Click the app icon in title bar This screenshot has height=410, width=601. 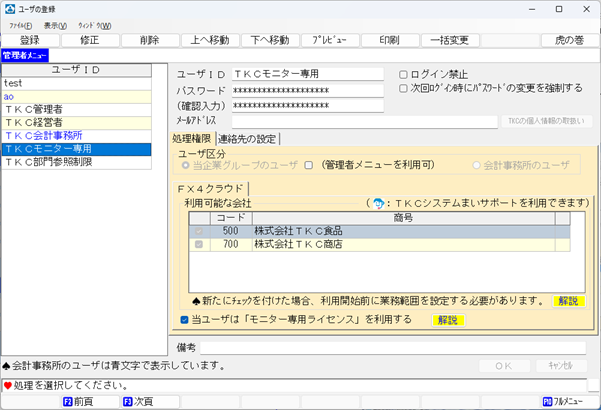tap(10, 9)
